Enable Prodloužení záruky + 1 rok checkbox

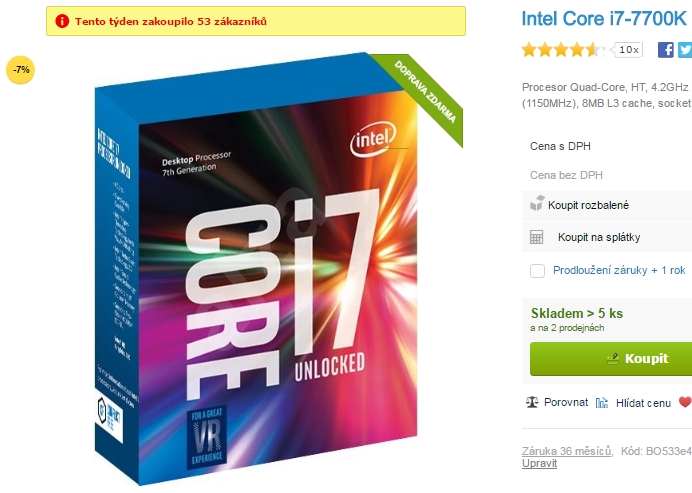coord(537,271)
